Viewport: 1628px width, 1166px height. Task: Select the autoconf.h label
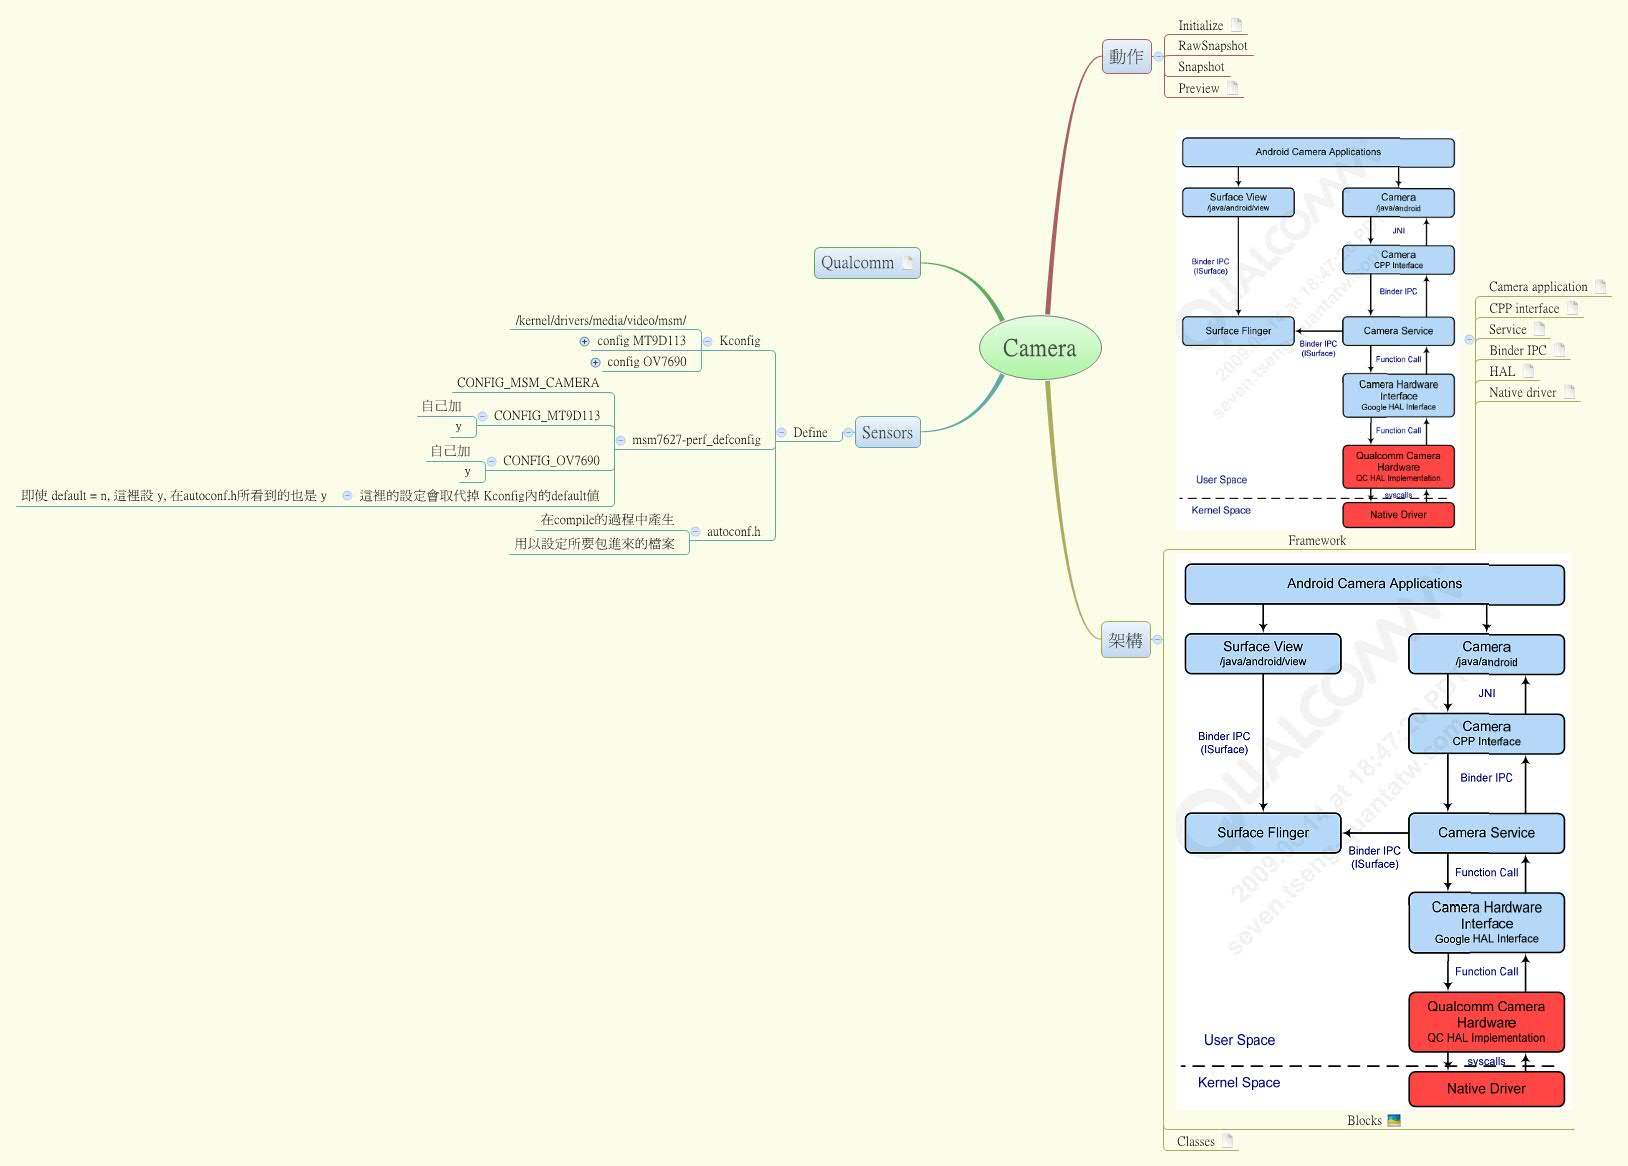click(733, 532)
